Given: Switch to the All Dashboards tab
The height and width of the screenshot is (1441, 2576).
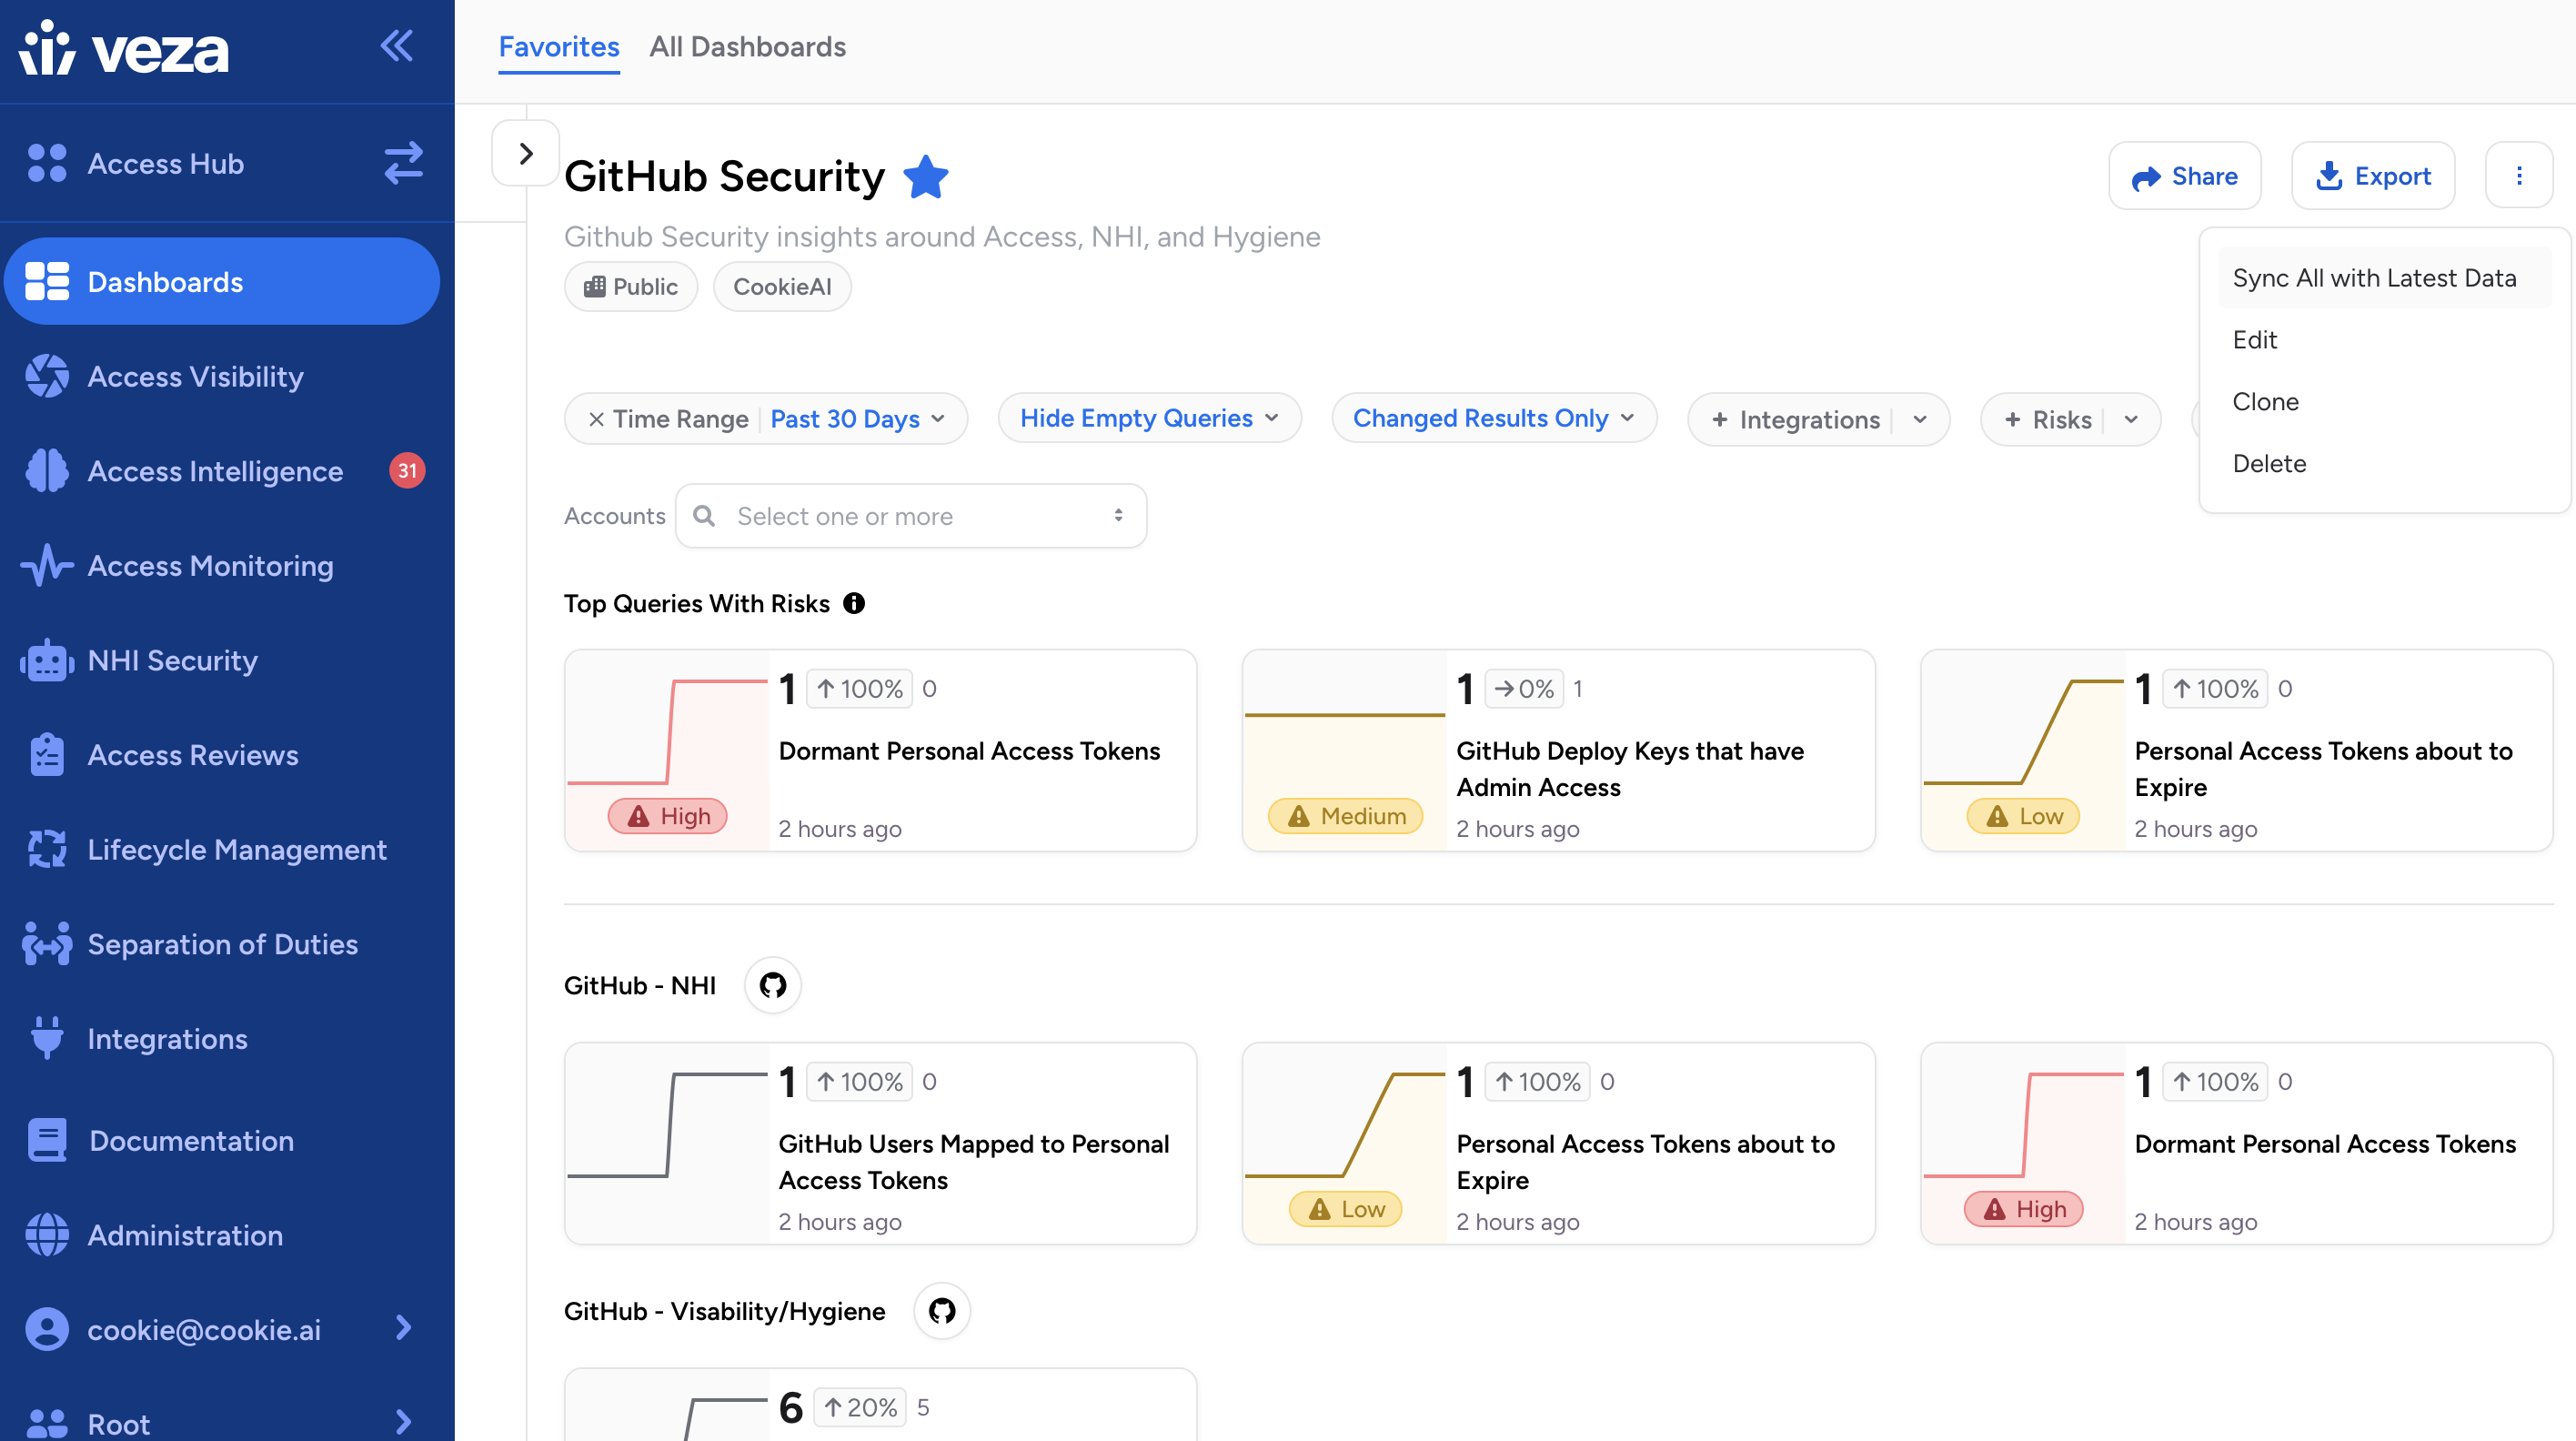Looking at the screenshot, I should point(747,47).
